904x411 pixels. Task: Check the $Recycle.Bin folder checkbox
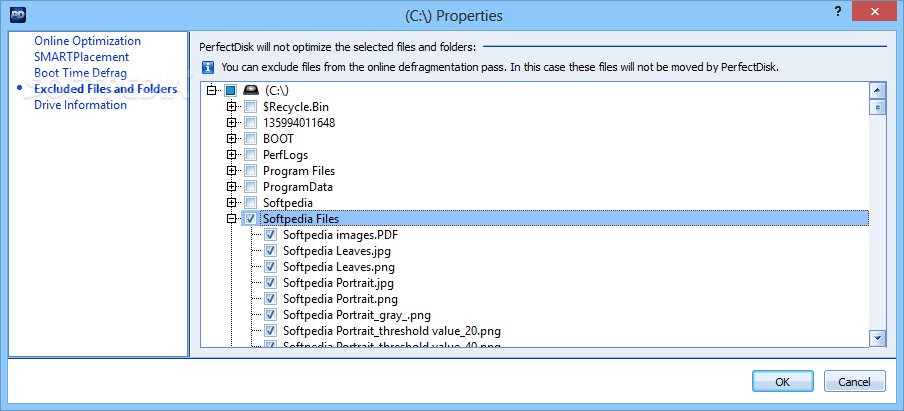(251, 107)
